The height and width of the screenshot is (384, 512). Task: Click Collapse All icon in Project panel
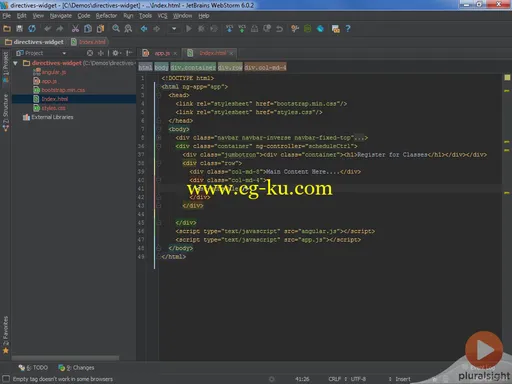coord(101,53)
